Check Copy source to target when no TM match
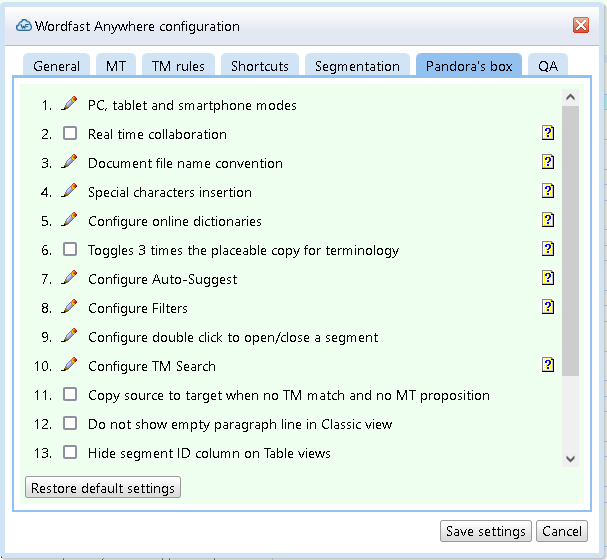The height and width of the screenshot is (560, 607). click(x=70, y=394)
